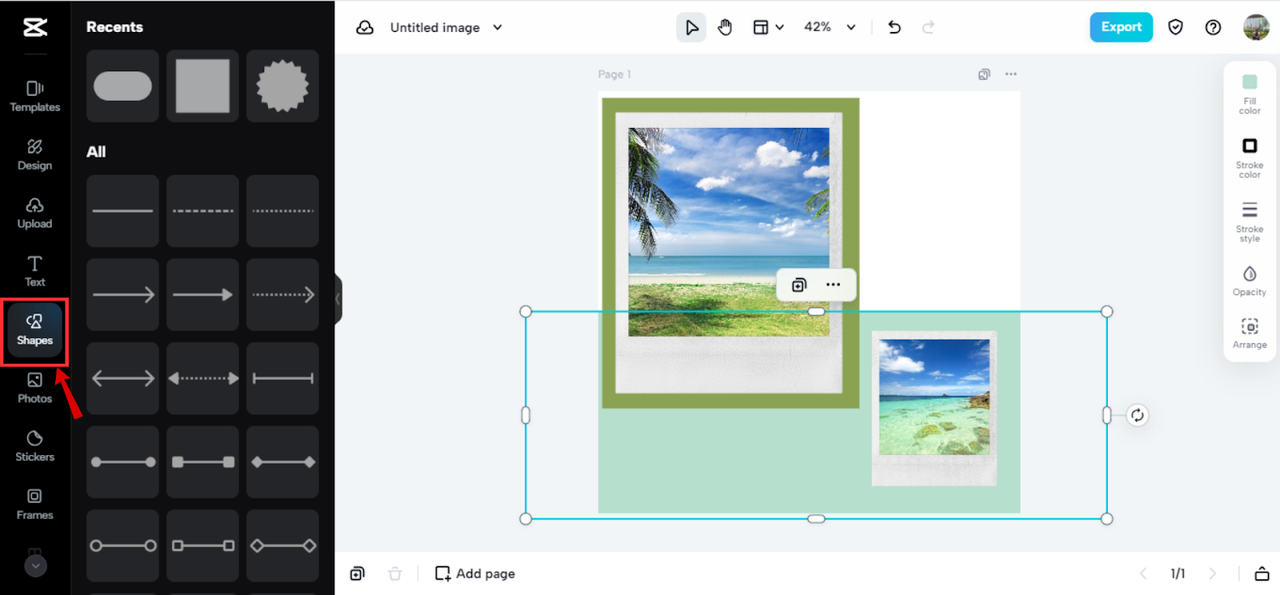Duplicate Page 1 using the page header icon

click(x=984, y=74)
